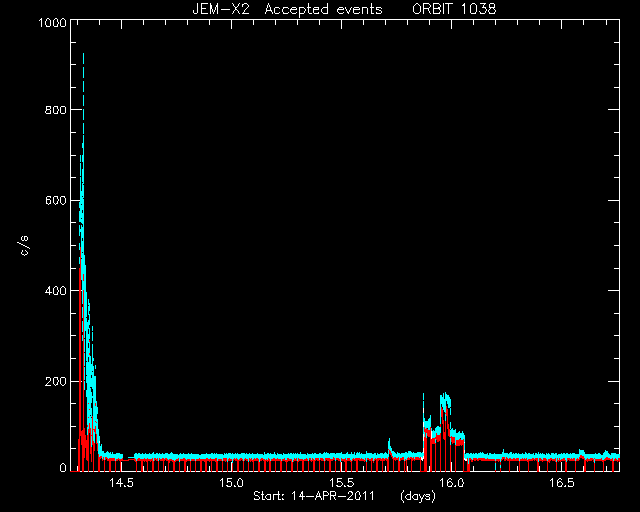Click the 15.5 x-axis tick label
The height and width of the screenshot is (512, 640).
coord(342,483)
